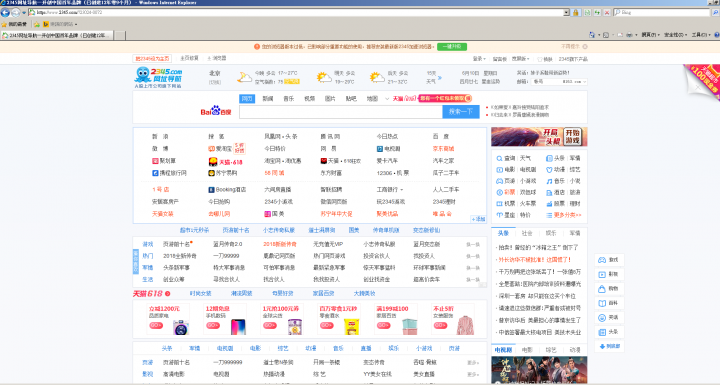Click the 机票 icon in the sidebar

499,204
